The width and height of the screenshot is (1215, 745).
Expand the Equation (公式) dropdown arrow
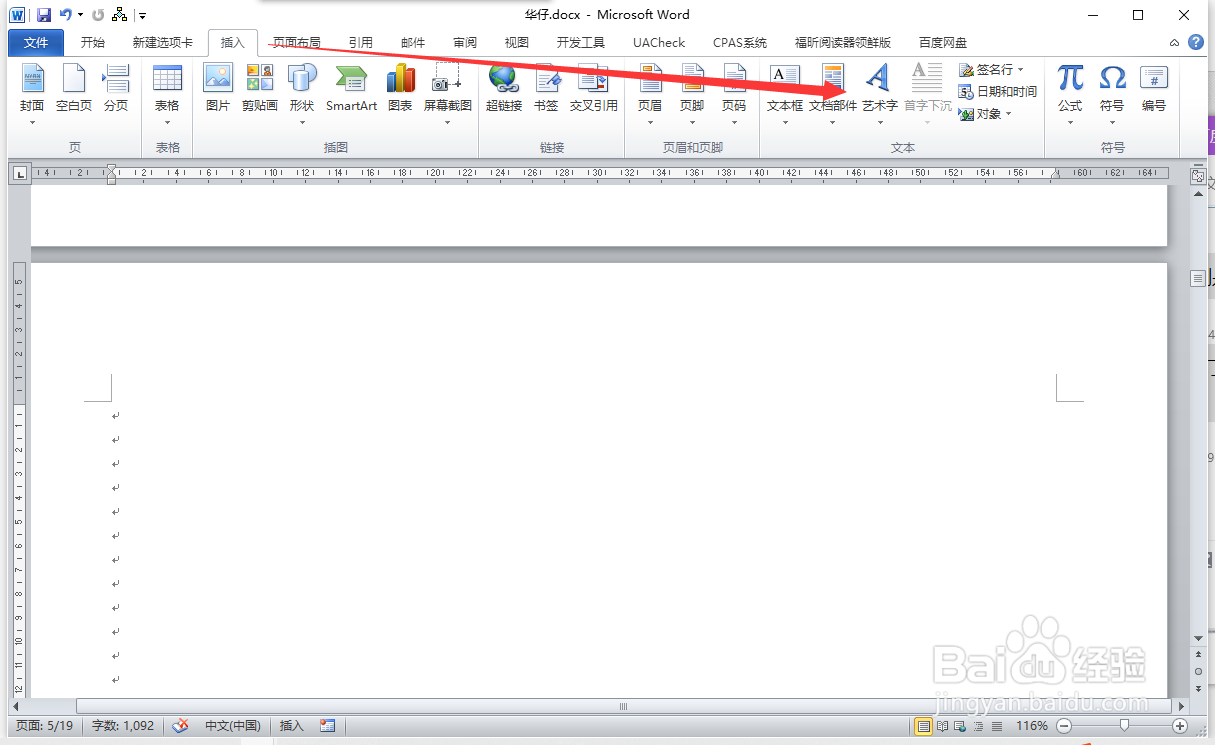1070,123
